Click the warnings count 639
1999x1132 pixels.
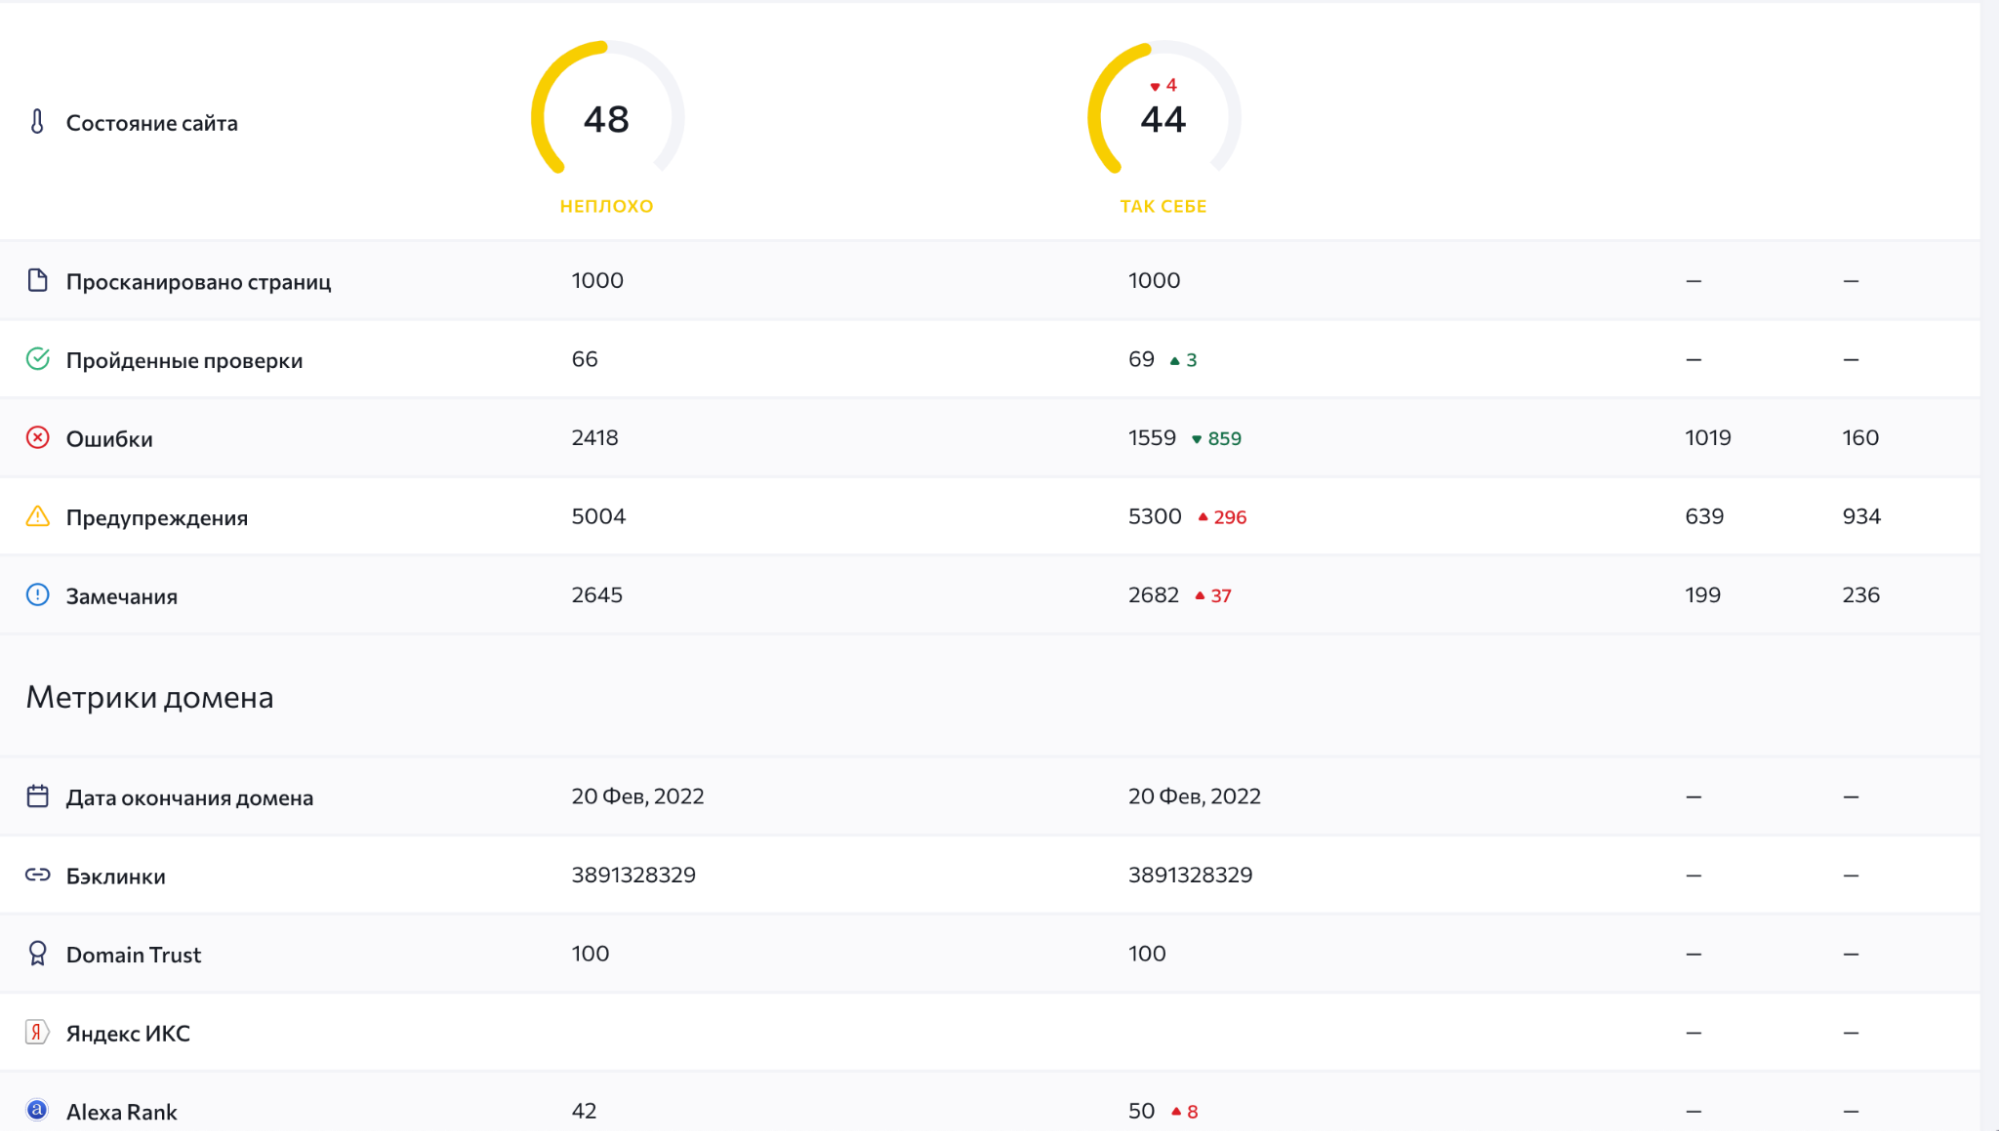[1705, 516]
